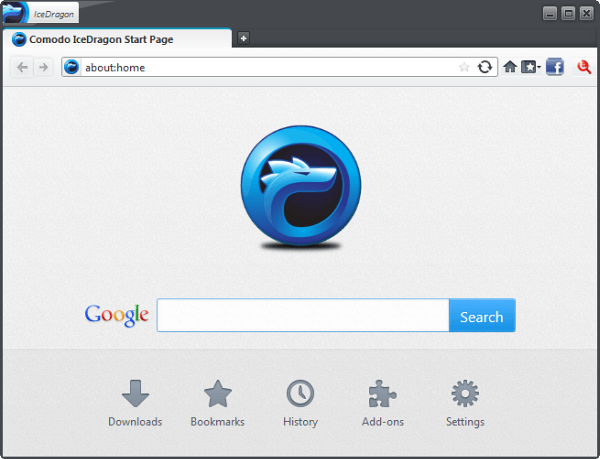Reload the page with refresh icon
600x459 pixels.
coord(484,67)
